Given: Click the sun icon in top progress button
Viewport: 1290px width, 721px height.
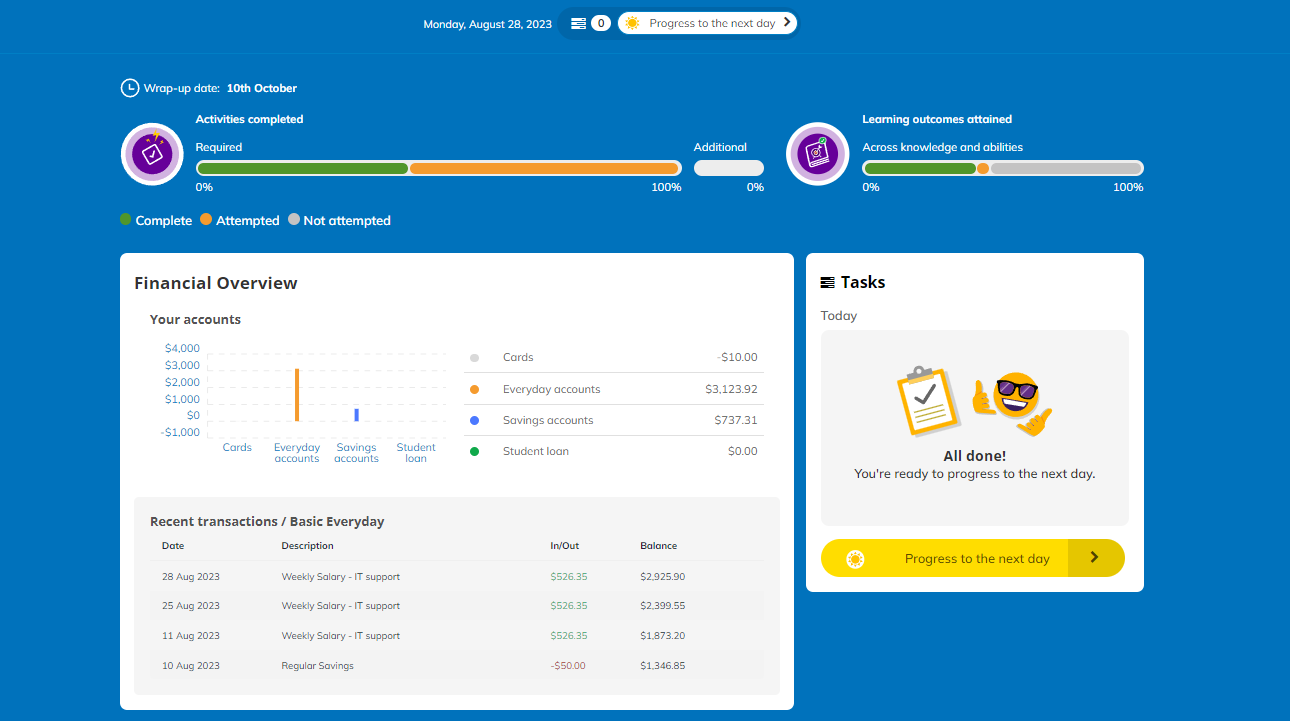Looking at the screenshot, I should (x=632, y=23).
